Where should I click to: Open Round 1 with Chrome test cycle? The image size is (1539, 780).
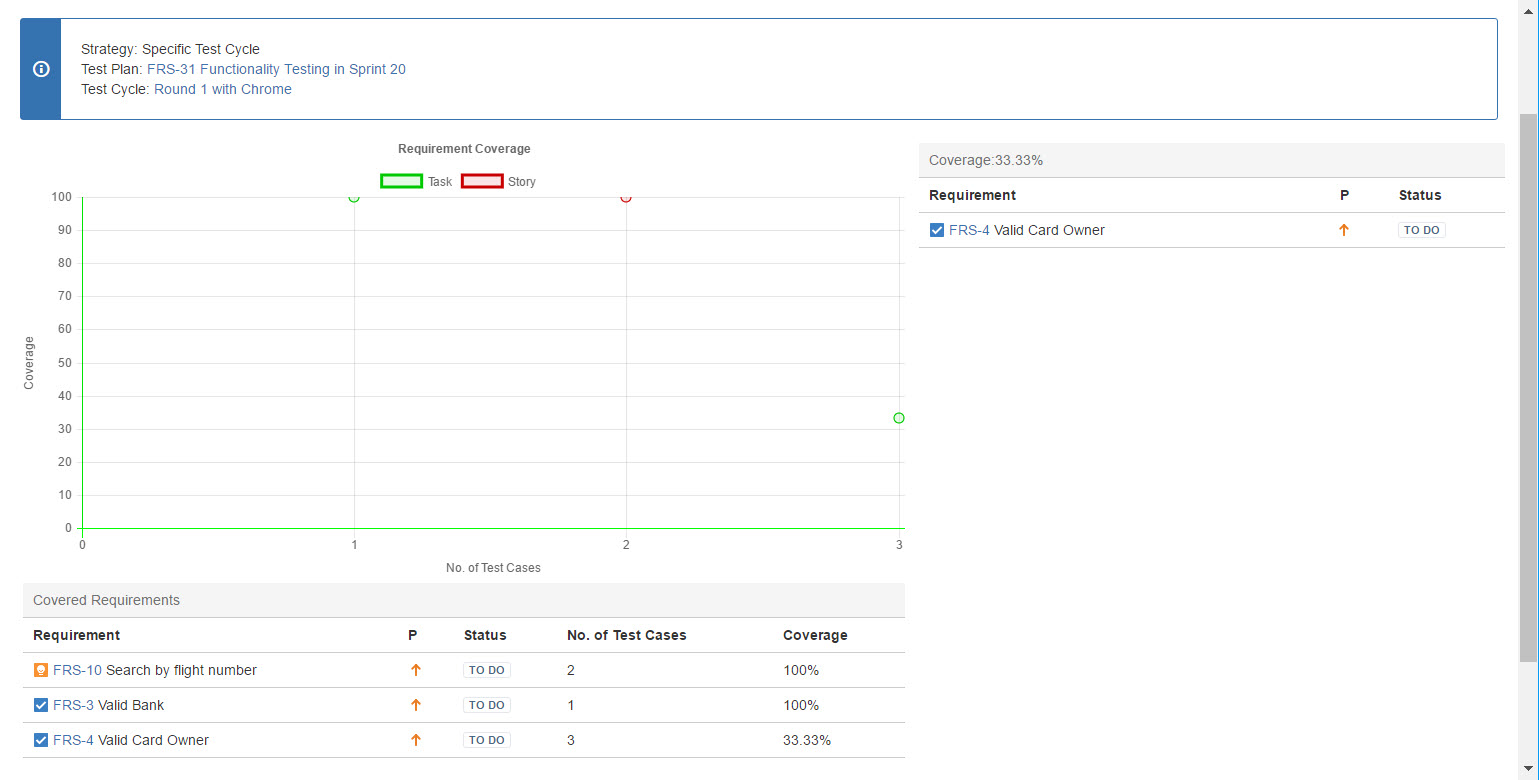(223, 89)
